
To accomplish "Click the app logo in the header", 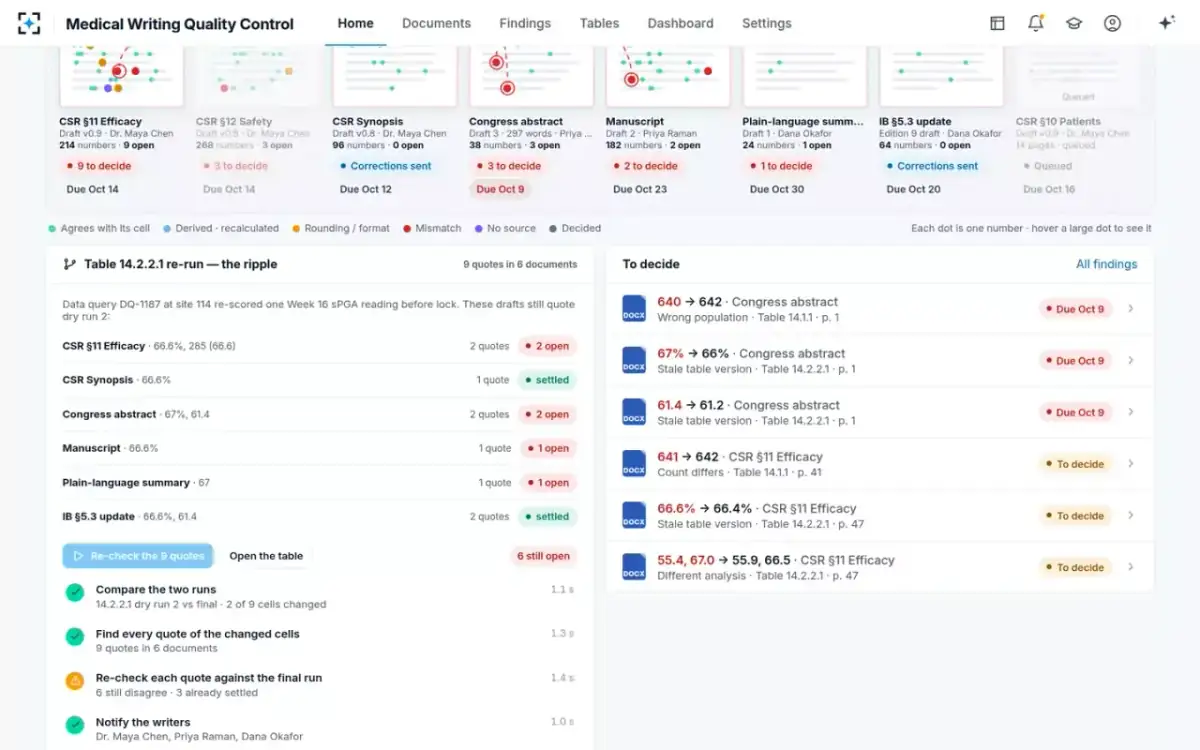I will 29,23.
